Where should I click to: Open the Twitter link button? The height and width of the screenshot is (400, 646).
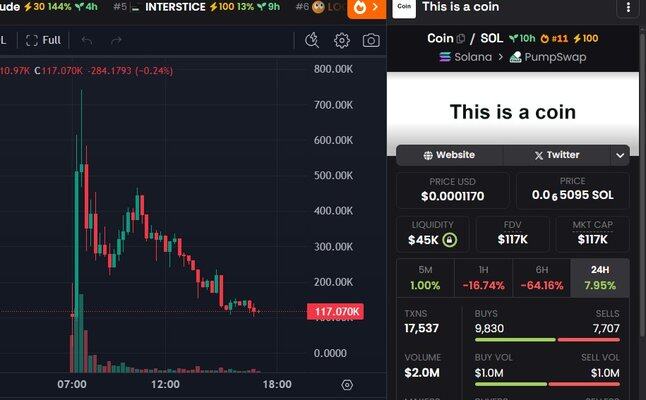tap(557, 155)
